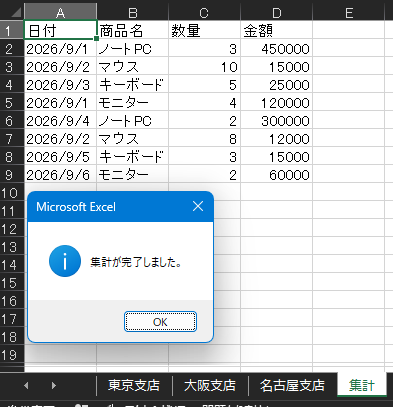This screenshot has width=410, height=407.
Task: Select row 19 header
Action: coord(12,355)
